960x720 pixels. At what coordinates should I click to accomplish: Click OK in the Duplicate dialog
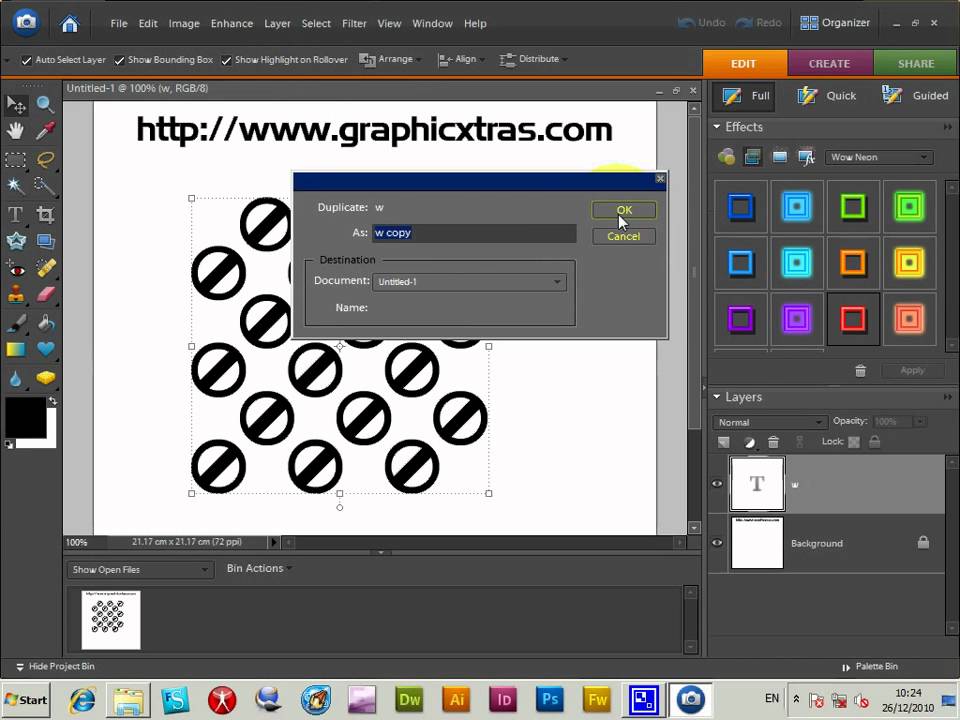(x=624, y=210)
